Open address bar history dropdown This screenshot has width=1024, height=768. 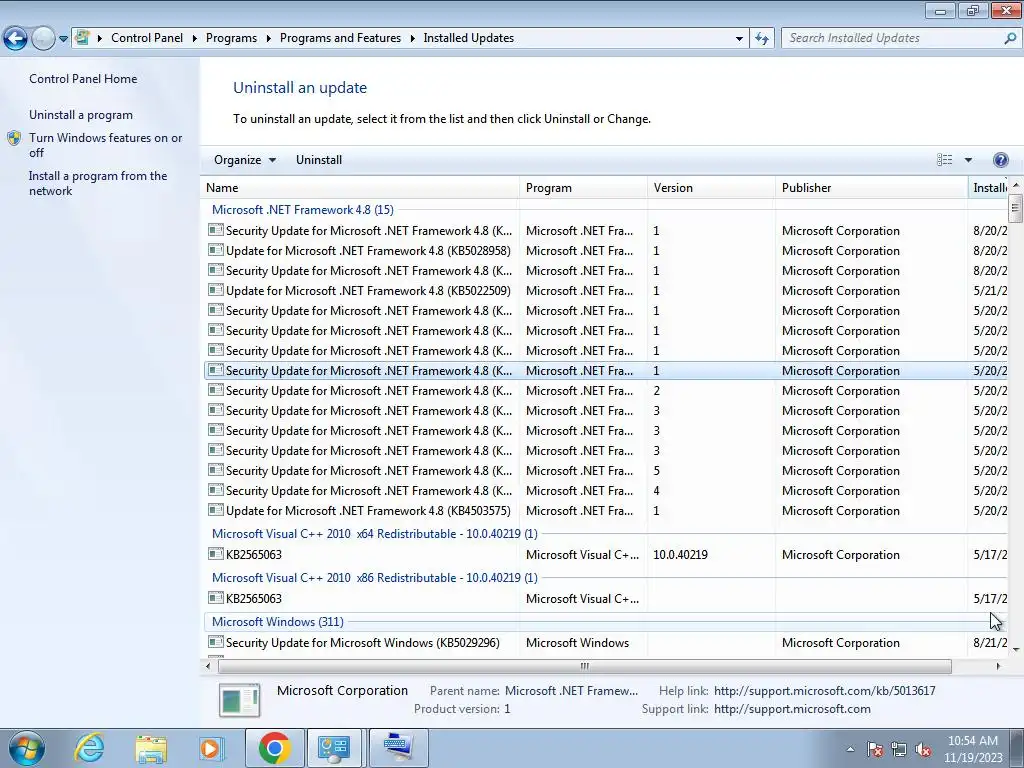pos(739,39)
